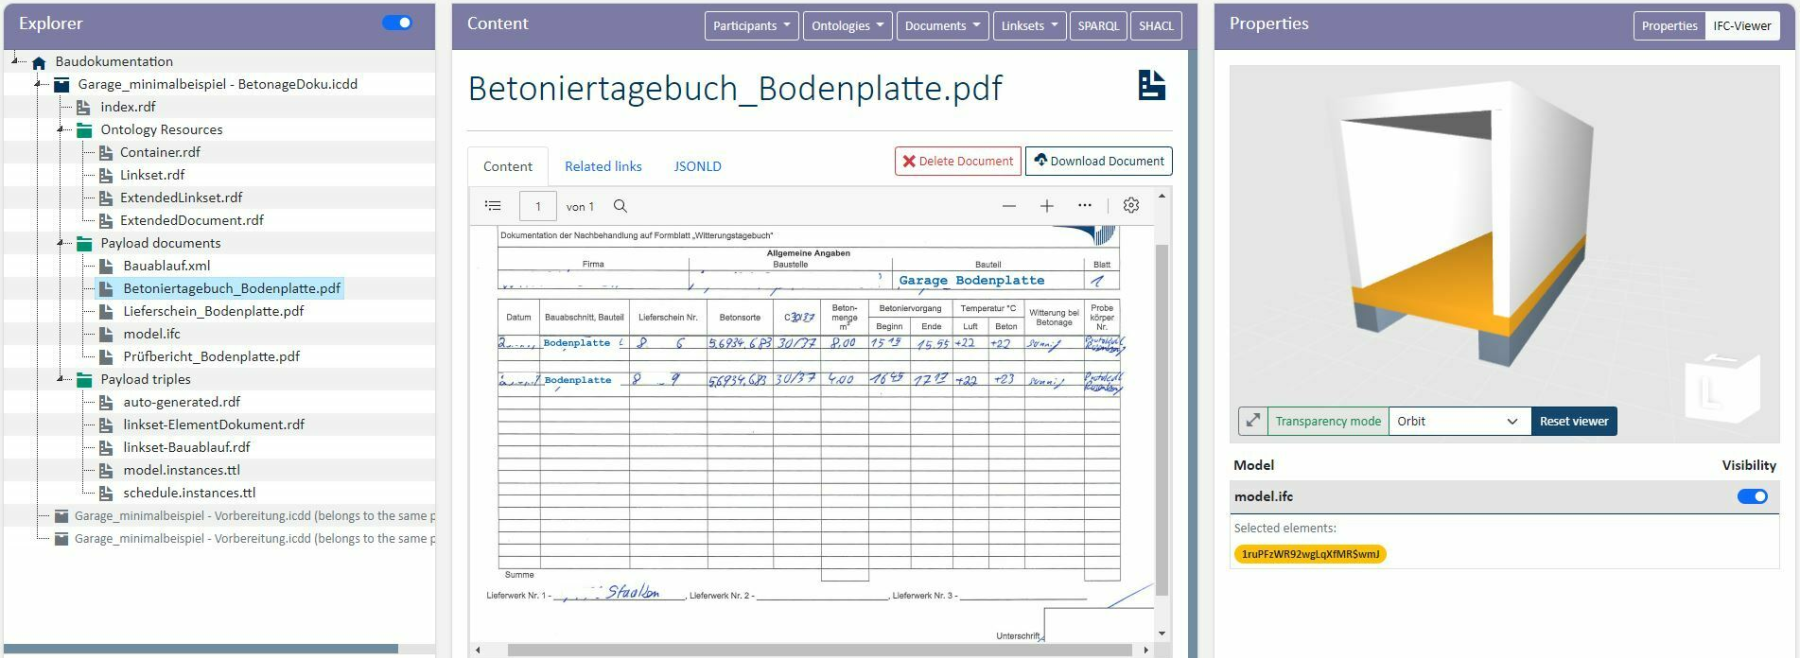This screenshot has width=1800, height=658.
Task: Click the Delete Document button
Action: pos(958,161)
